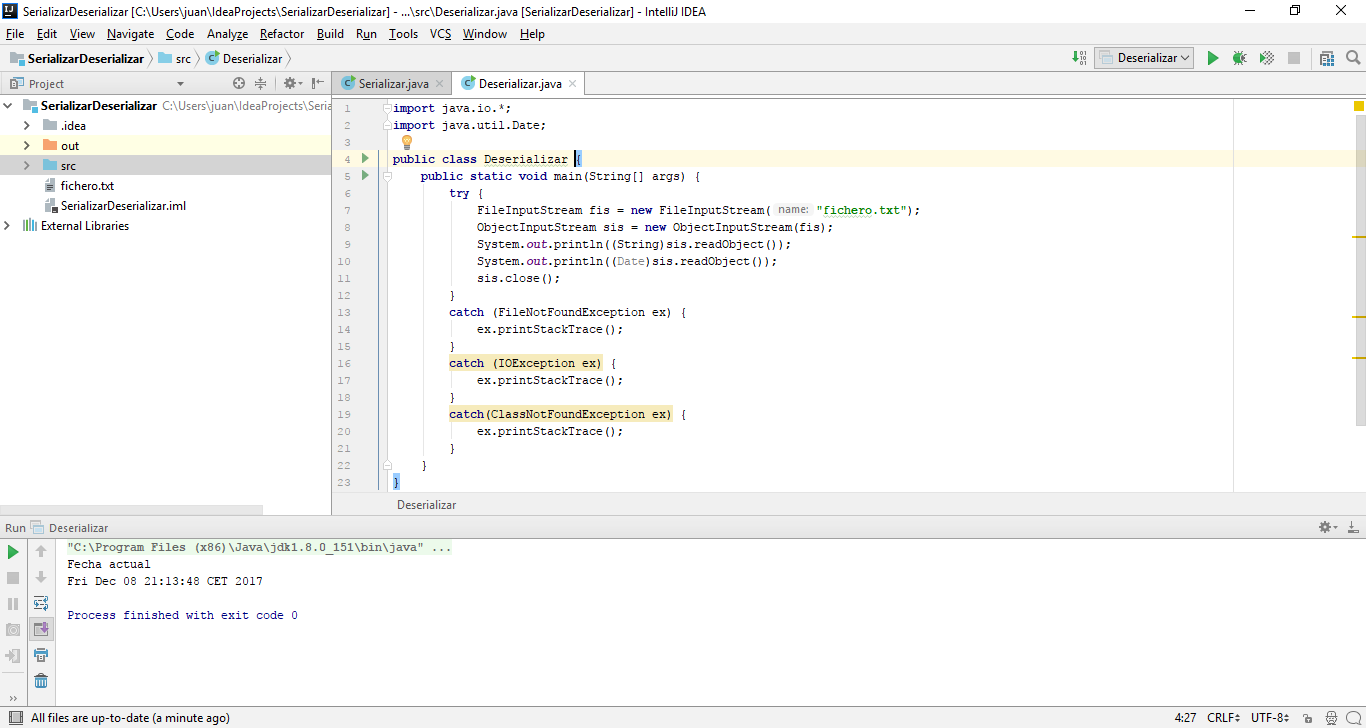The height and width of the screenshot is (728, 1366).
Task: Select fichero.txt in the project tree
Action: click(87, 186)
